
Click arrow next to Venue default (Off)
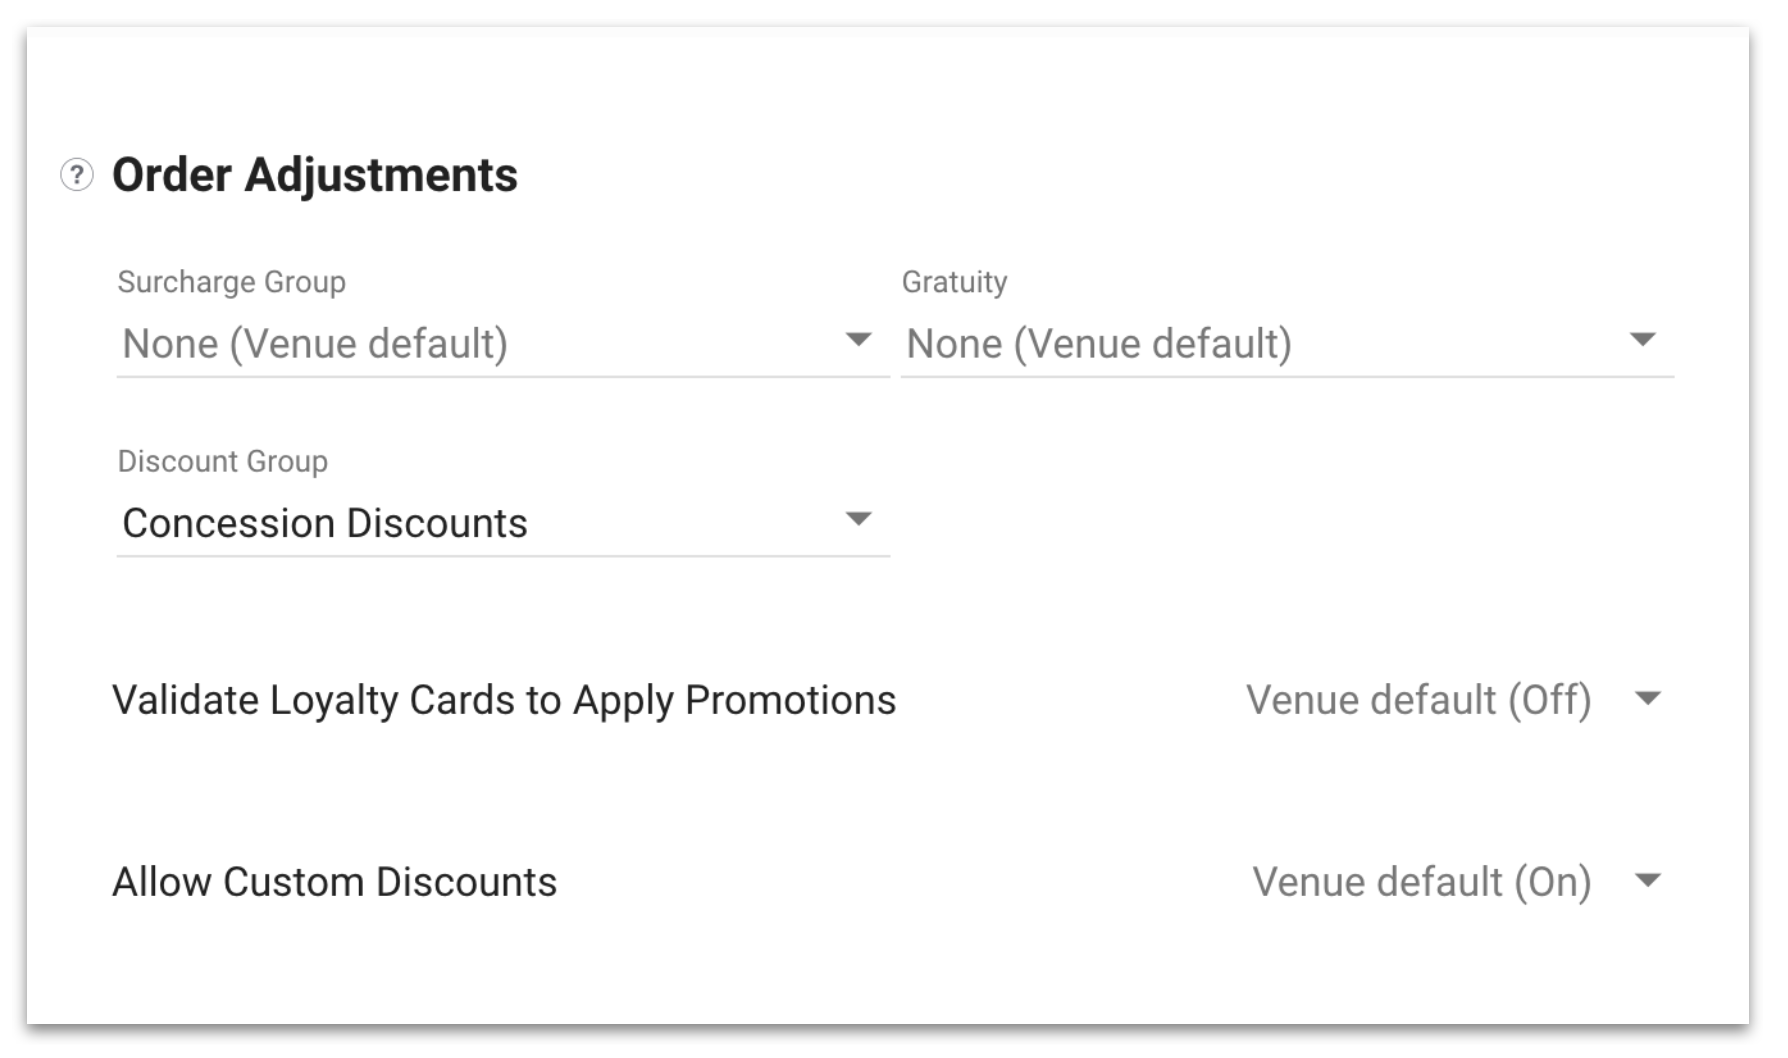point(1647,698)
